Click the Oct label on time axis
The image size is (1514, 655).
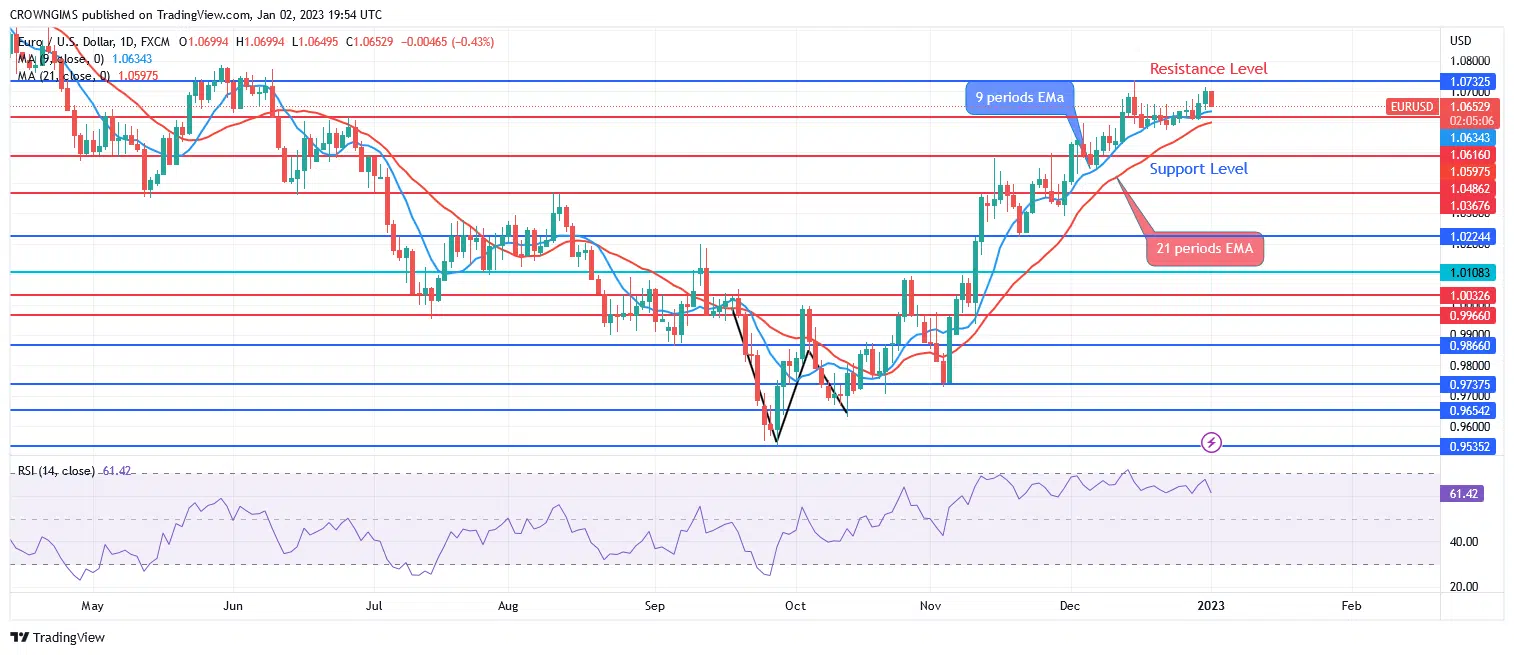point(795,606)
